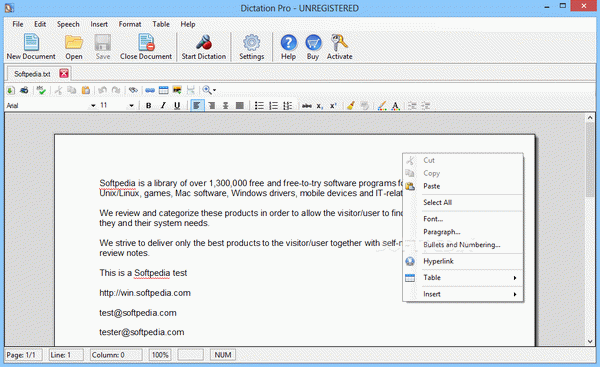
Task: Click the Redo arrow icon
Action: [116, 90]
